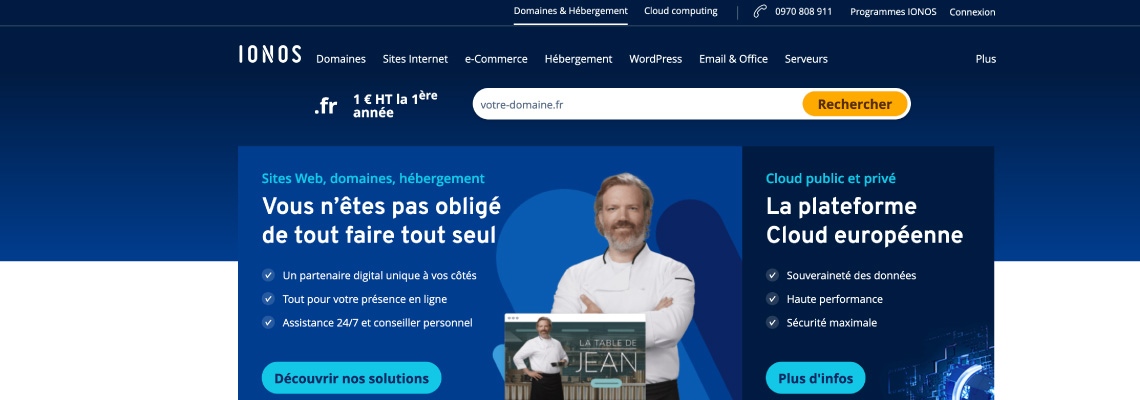Expand the Hébergement menu
Image resolution: width=1140 pixels, height=400 pixels.
[x=579, y=59]
